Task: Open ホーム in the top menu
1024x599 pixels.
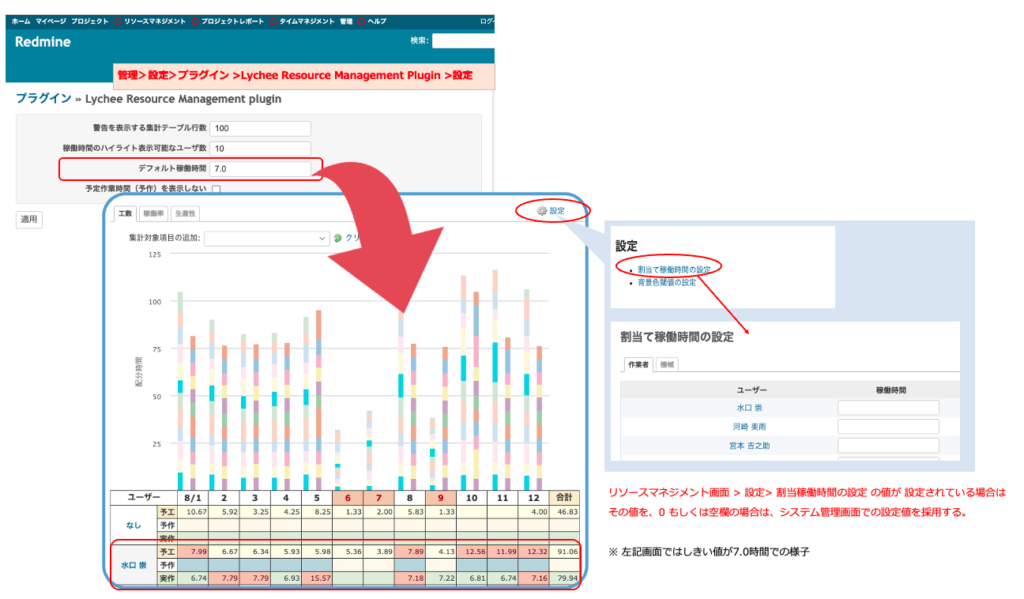Action: 21,22
